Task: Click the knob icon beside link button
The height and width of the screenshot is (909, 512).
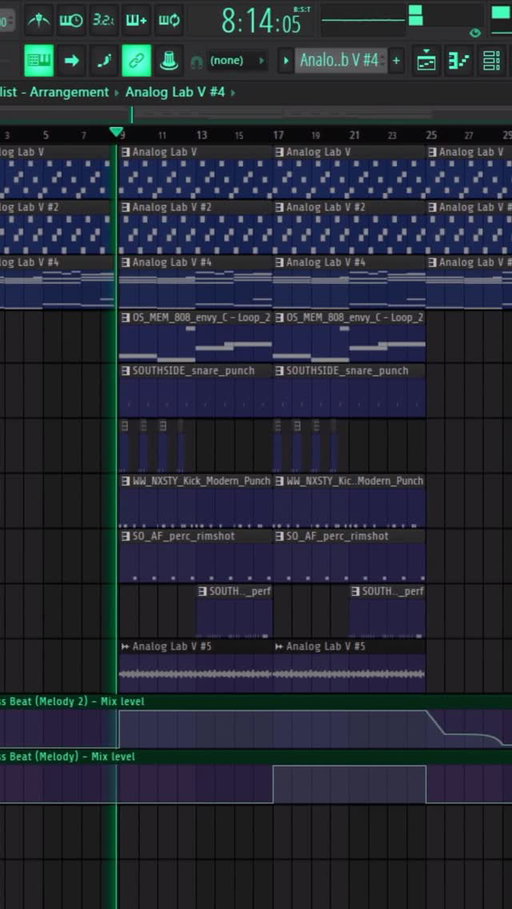Action: click(x=169, y=60)
